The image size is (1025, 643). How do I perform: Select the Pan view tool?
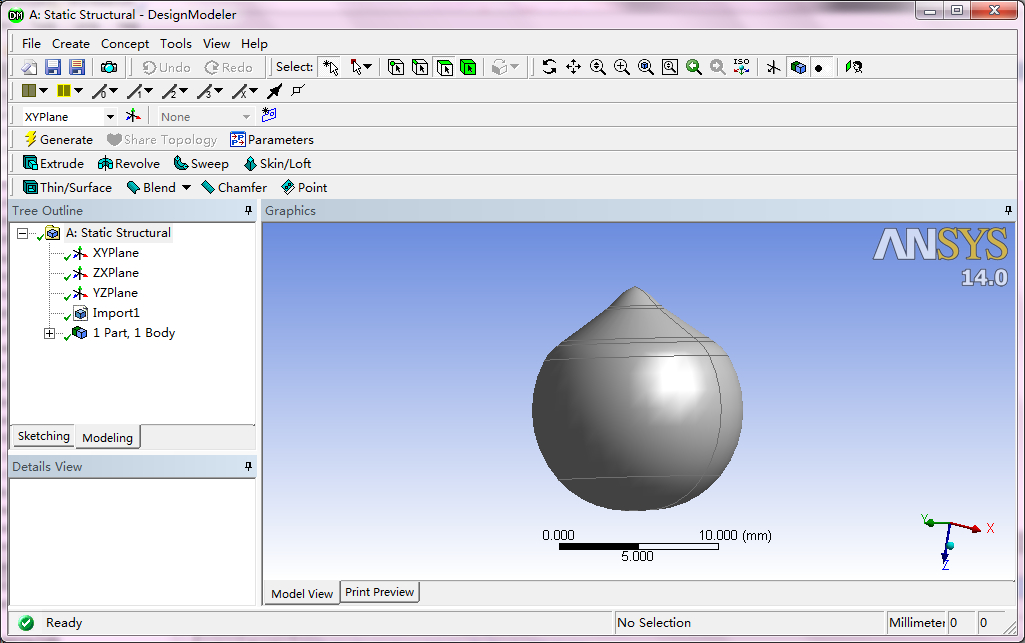(573, 67)
